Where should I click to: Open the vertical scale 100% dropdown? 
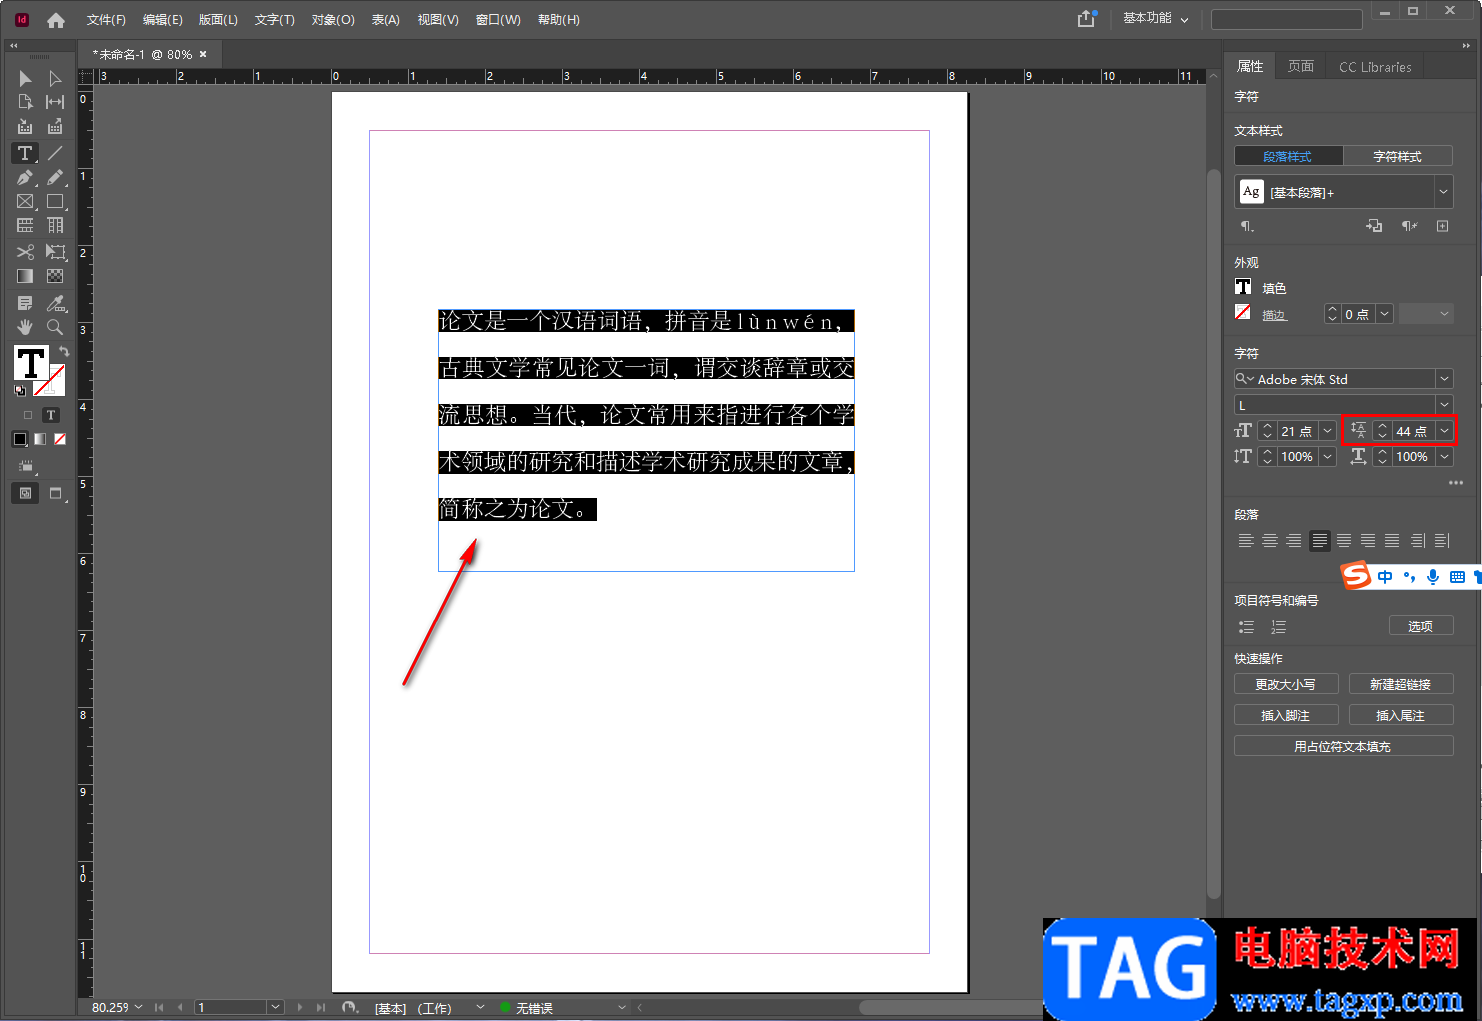click(1328, 456)
